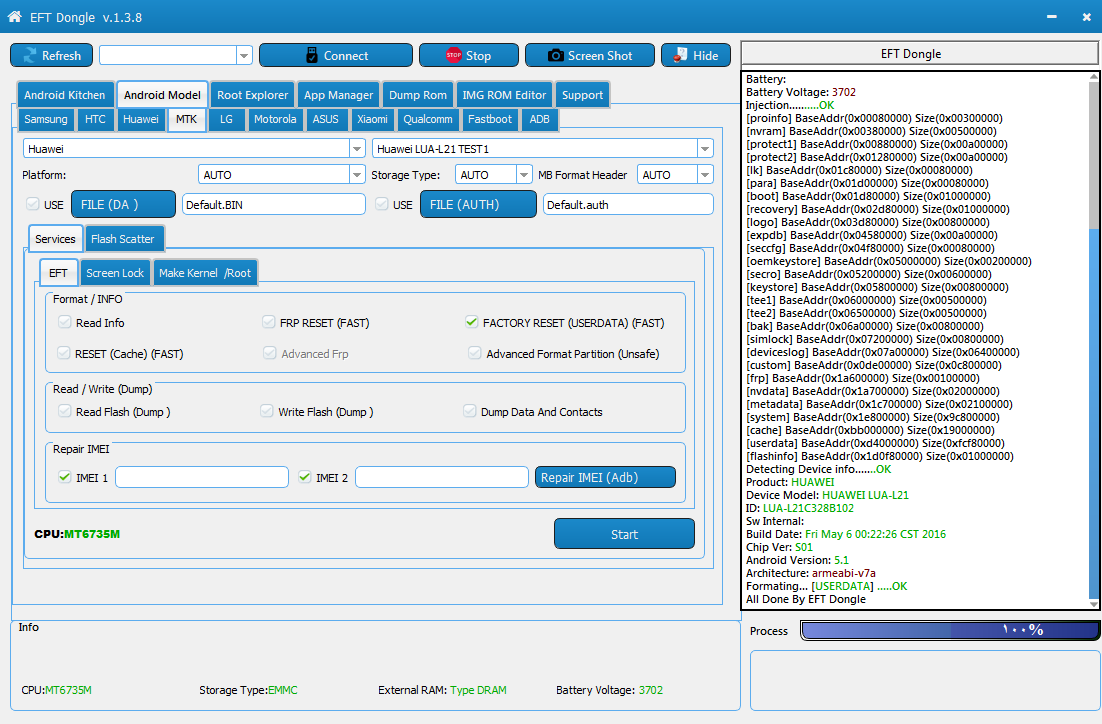Open IMG ROM Editor tab
This screenshot has height=724, width=1102.
pos(504,96)
